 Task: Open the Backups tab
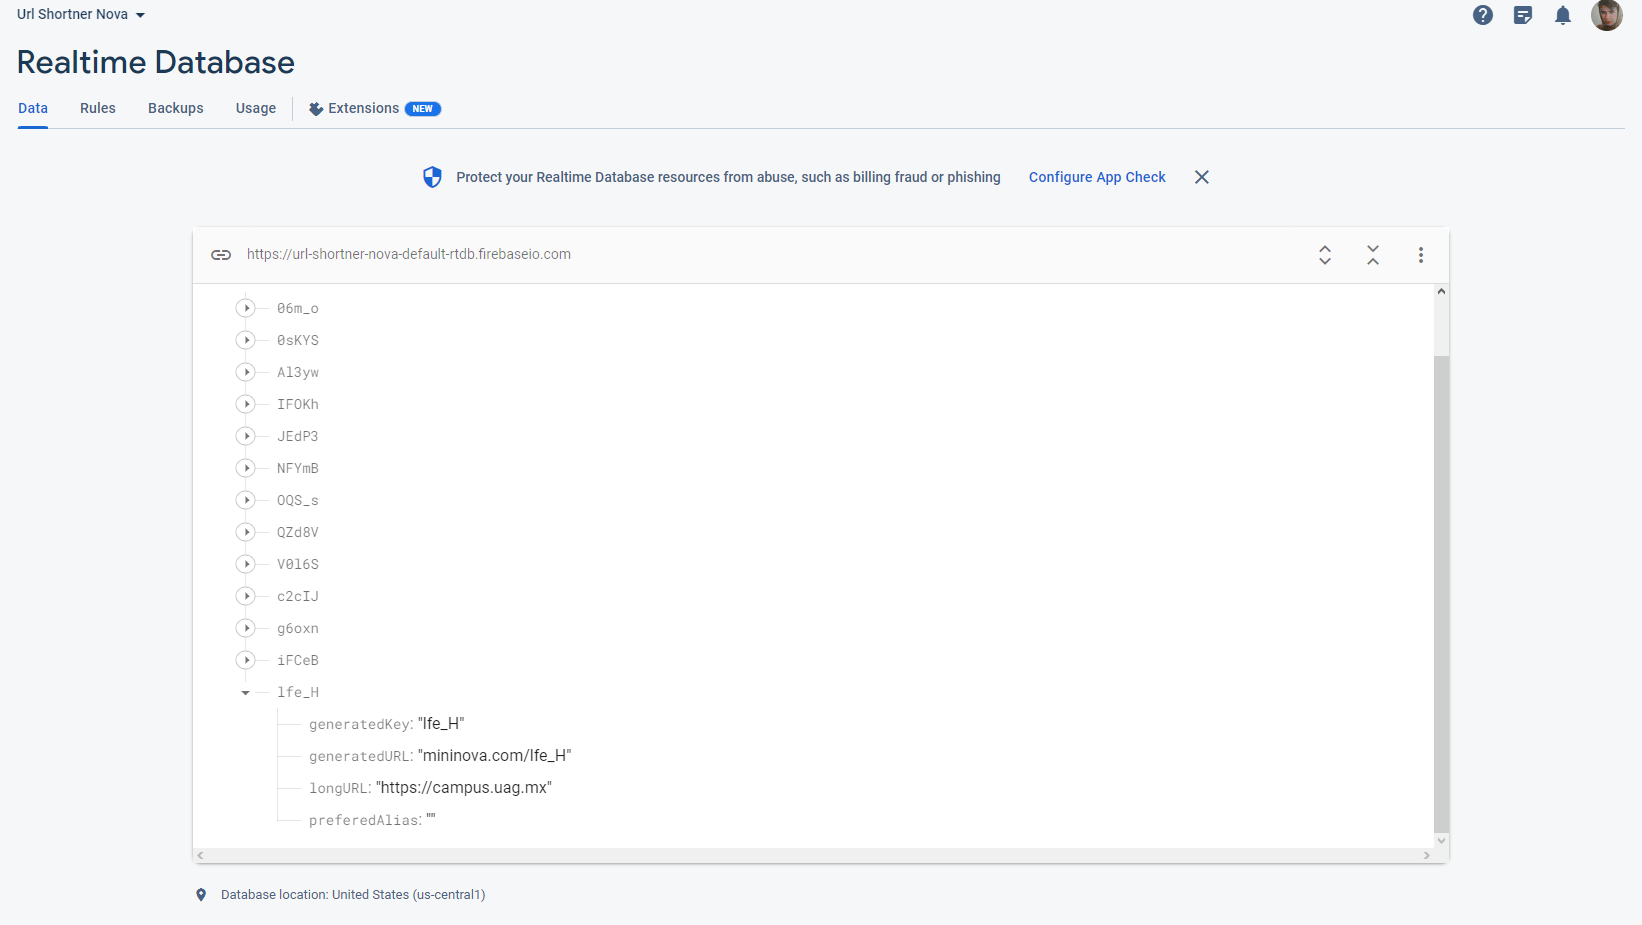175,108
